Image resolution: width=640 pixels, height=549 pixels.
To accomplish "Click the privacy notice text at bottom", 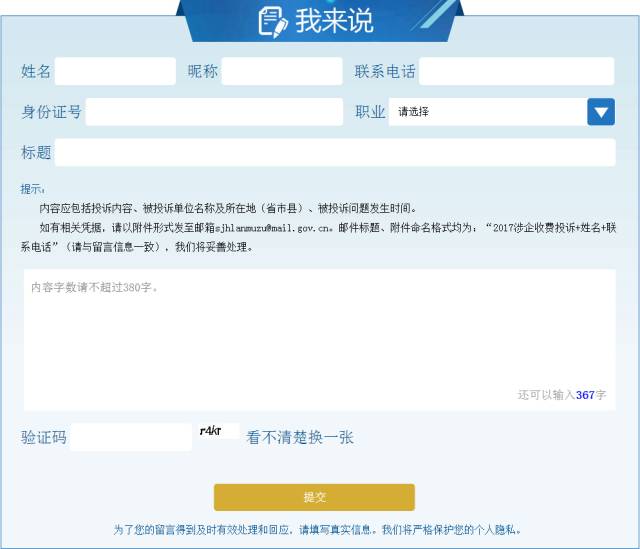I will tap(317, 530).
